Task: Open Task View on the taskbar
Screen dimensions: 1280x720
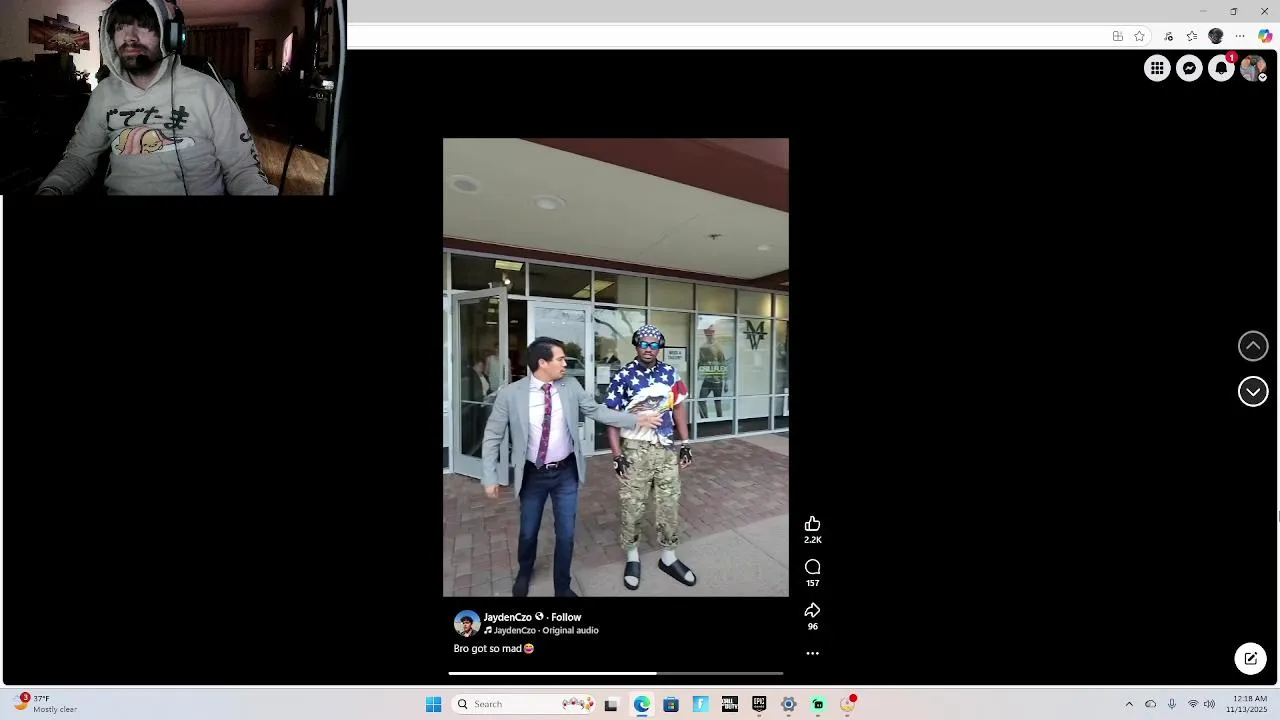Action: click(x=611, y=704)
